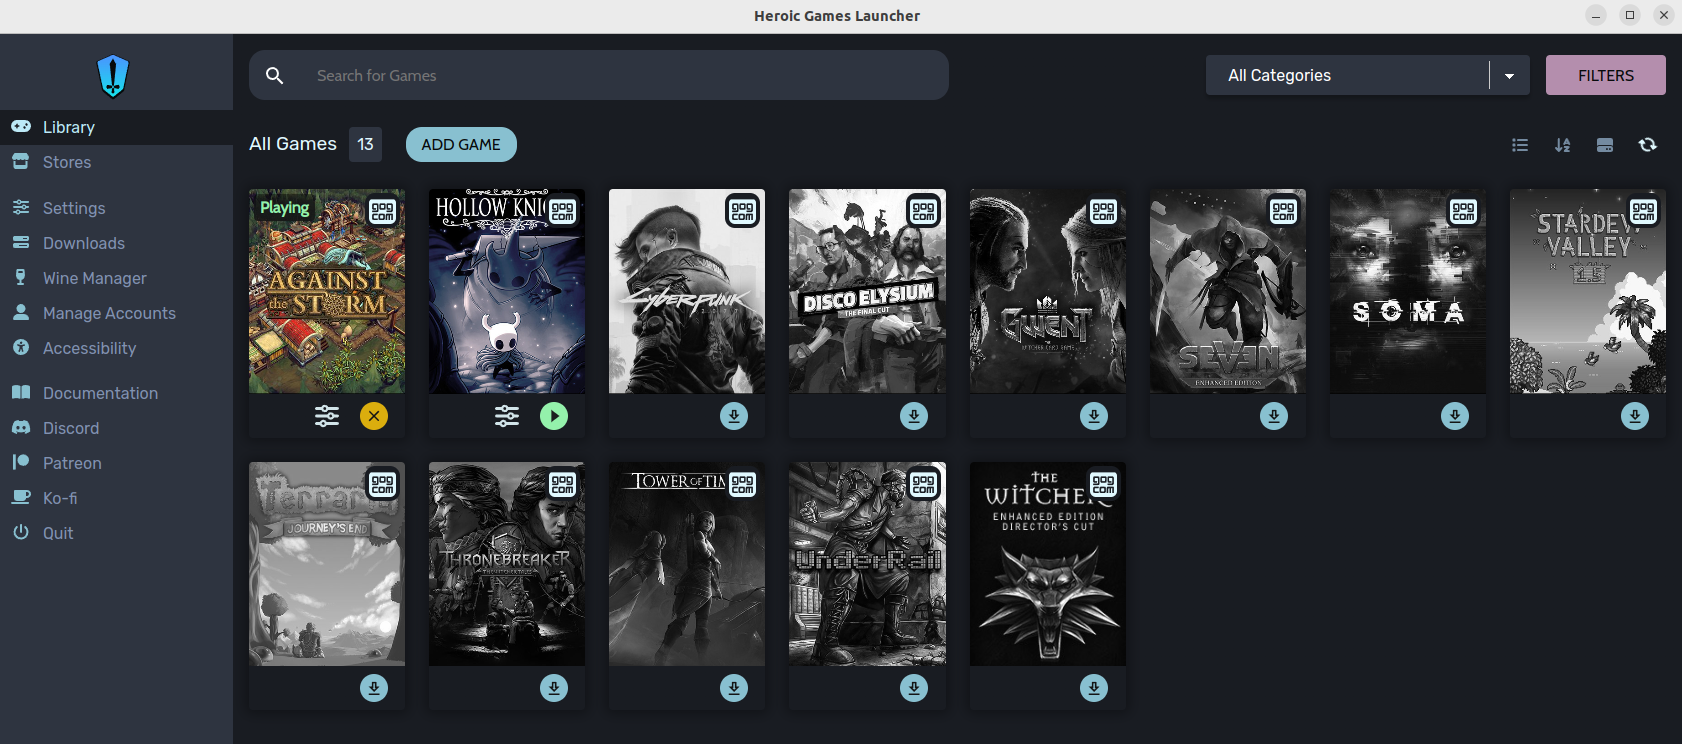Open the Cyberpunk 2077 game cover

coord(687,291)
